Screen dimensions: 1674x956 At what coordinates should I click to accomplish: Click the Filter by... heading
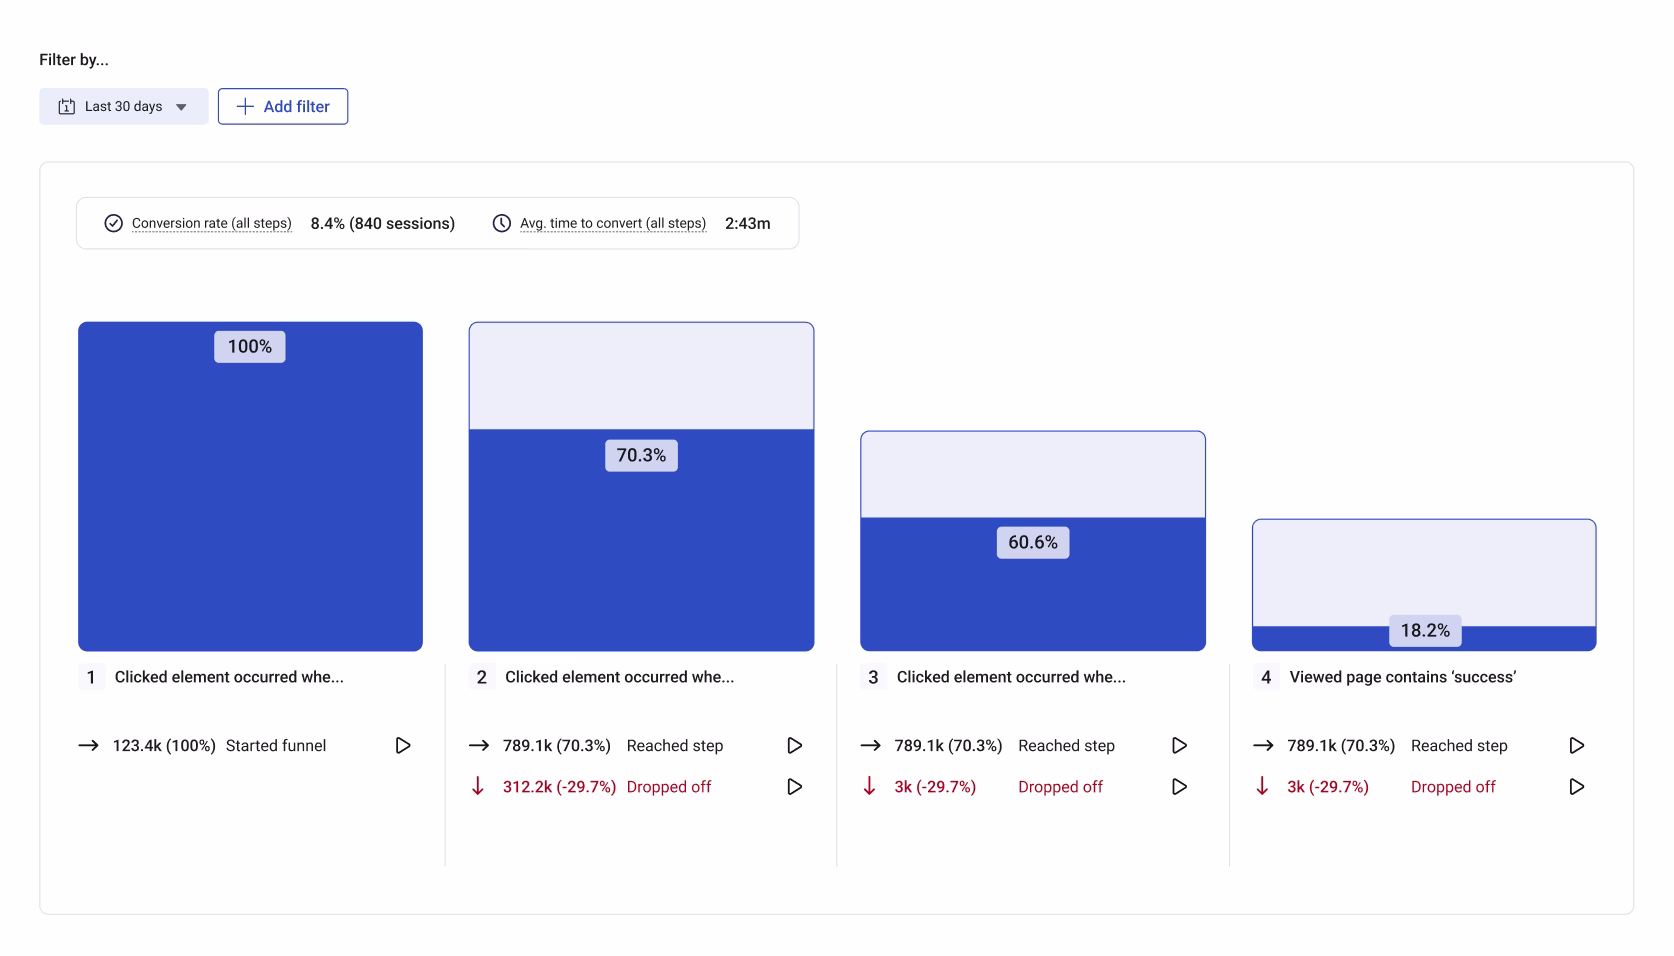point(74,60)
